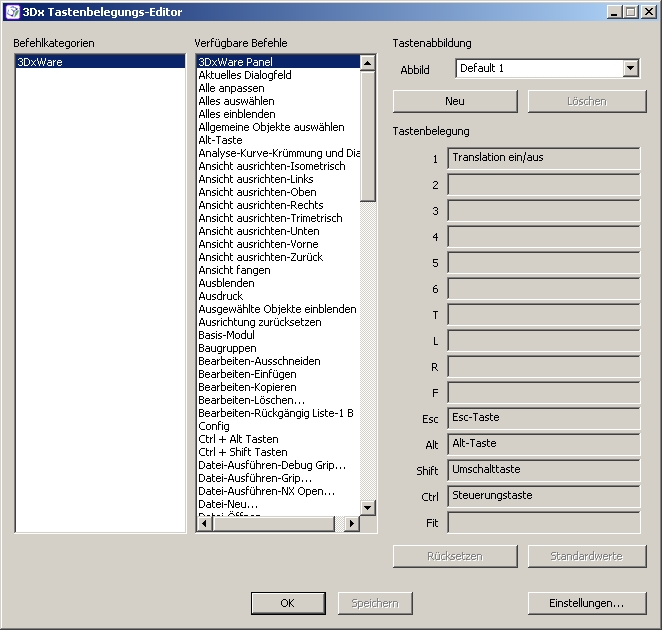Choose Ansicht ausrichten-Trimetrisch

278,218
